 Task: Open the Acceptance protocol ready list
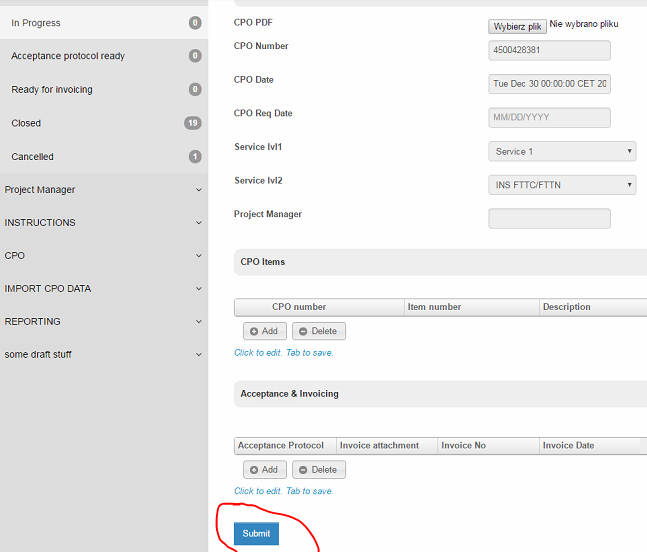pos(102,56)
